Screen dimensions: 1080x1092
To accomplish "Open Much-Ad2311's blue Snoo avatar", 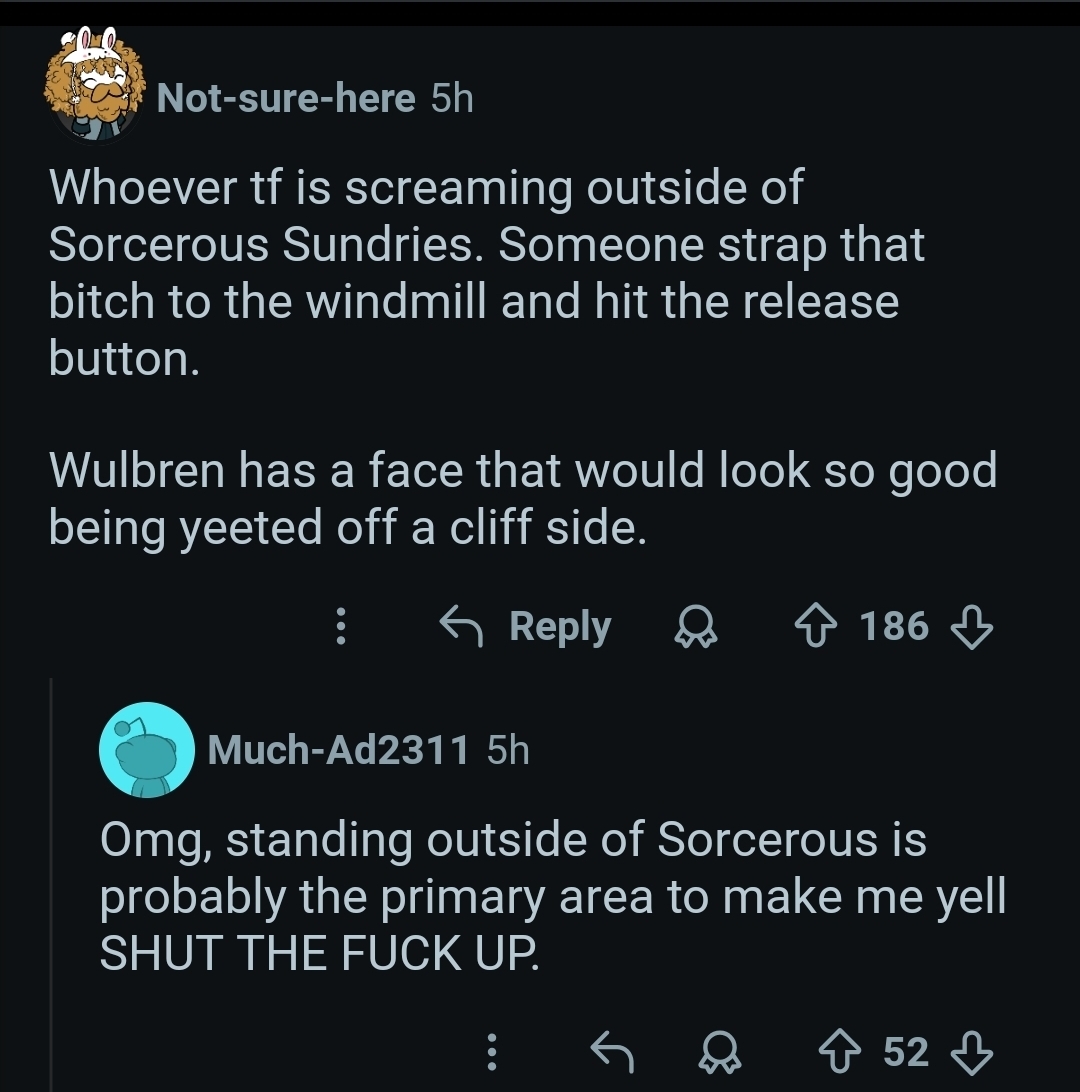I will tap(147, 750).
